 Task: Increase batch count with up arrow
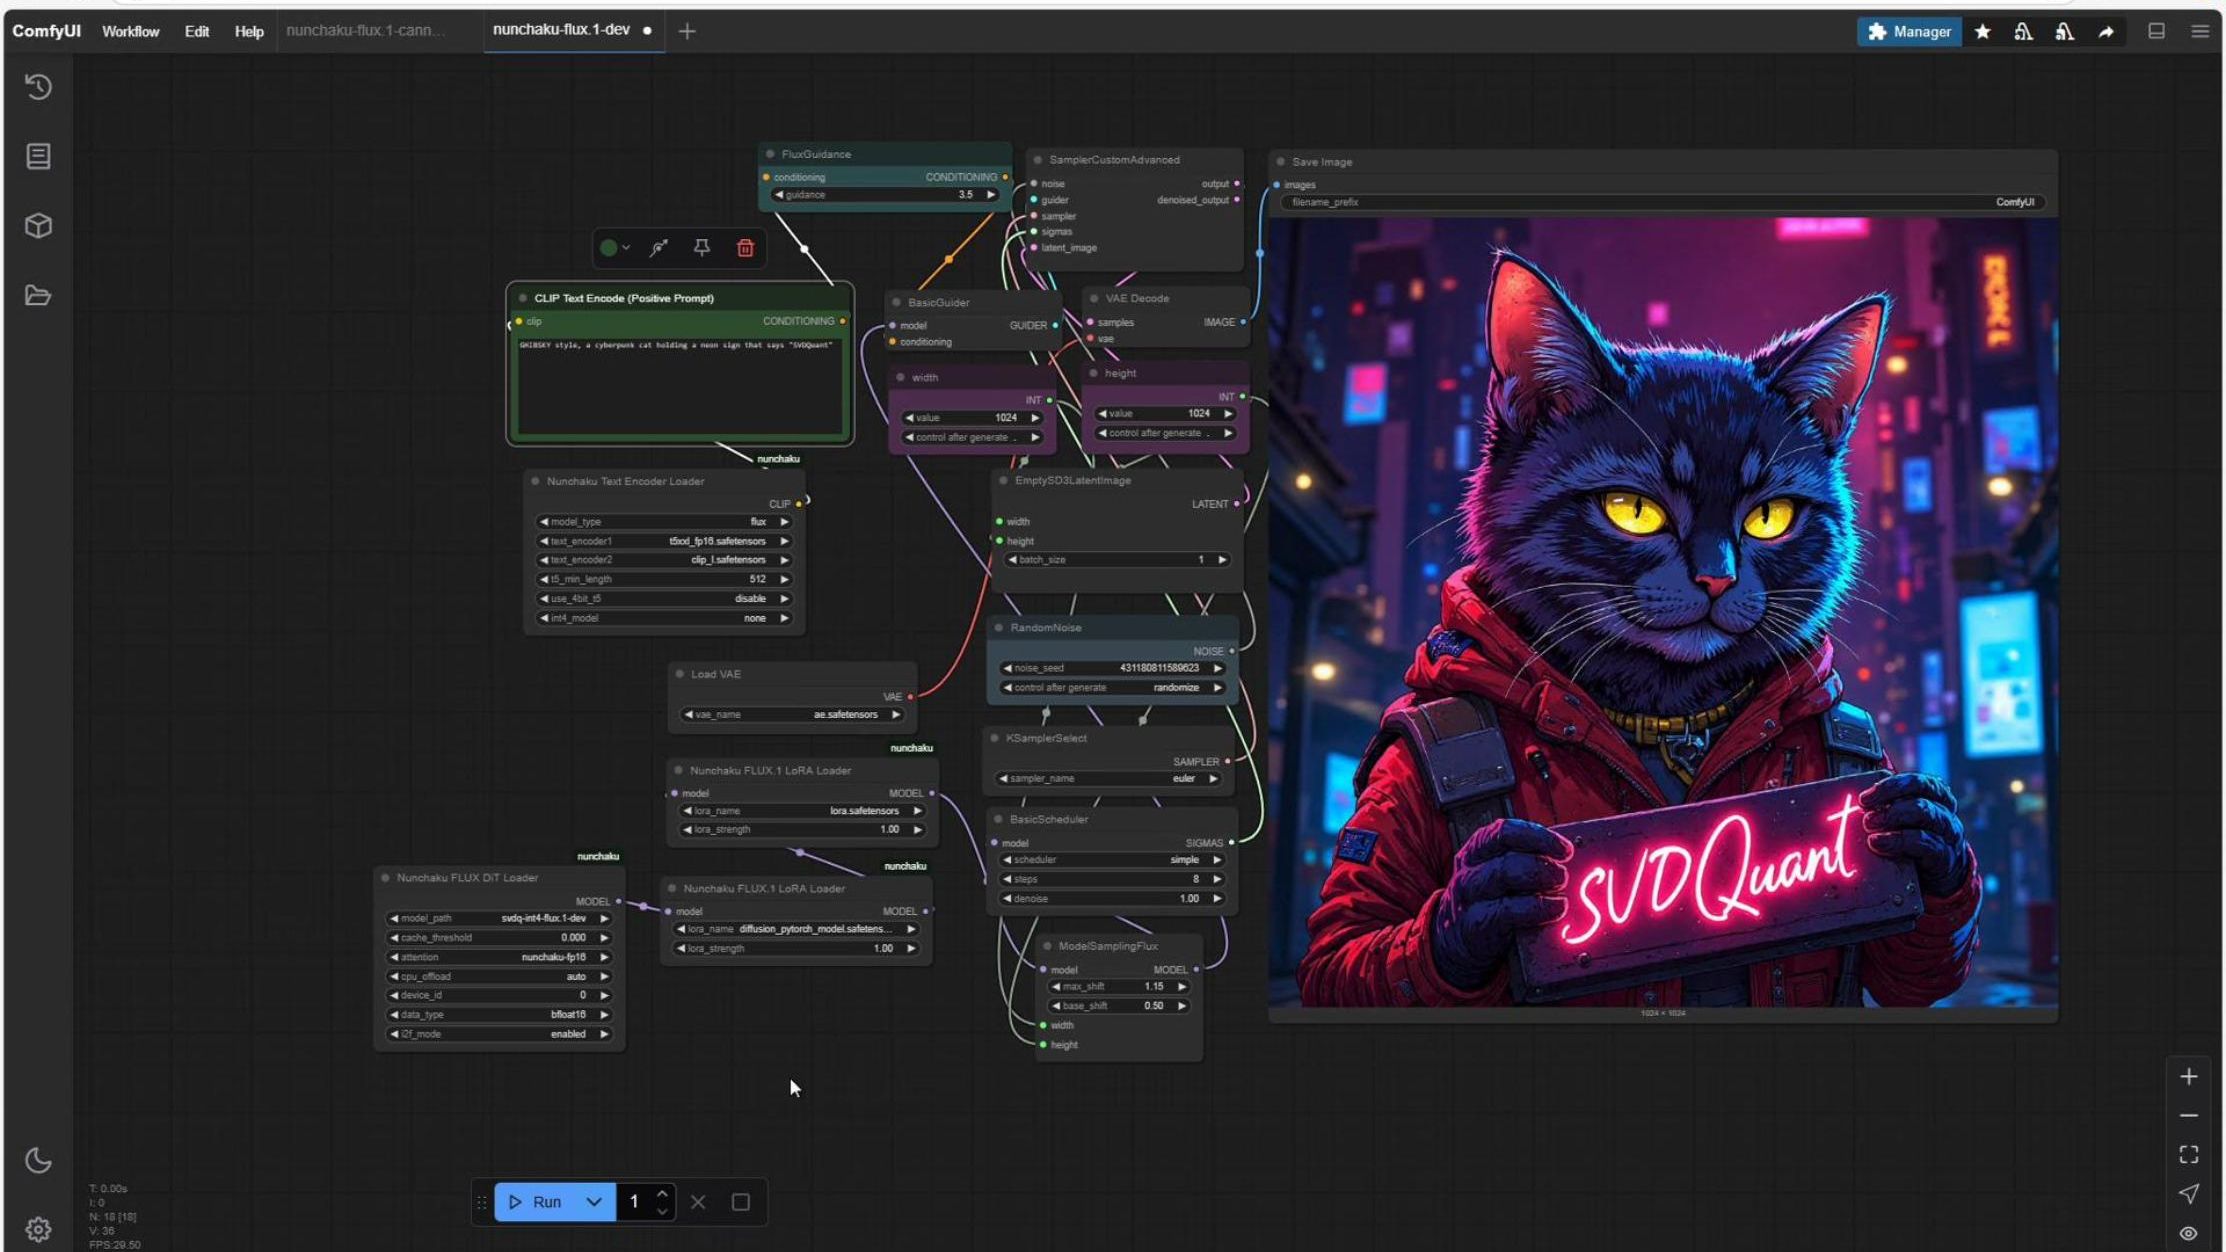tap(662, 1194)
